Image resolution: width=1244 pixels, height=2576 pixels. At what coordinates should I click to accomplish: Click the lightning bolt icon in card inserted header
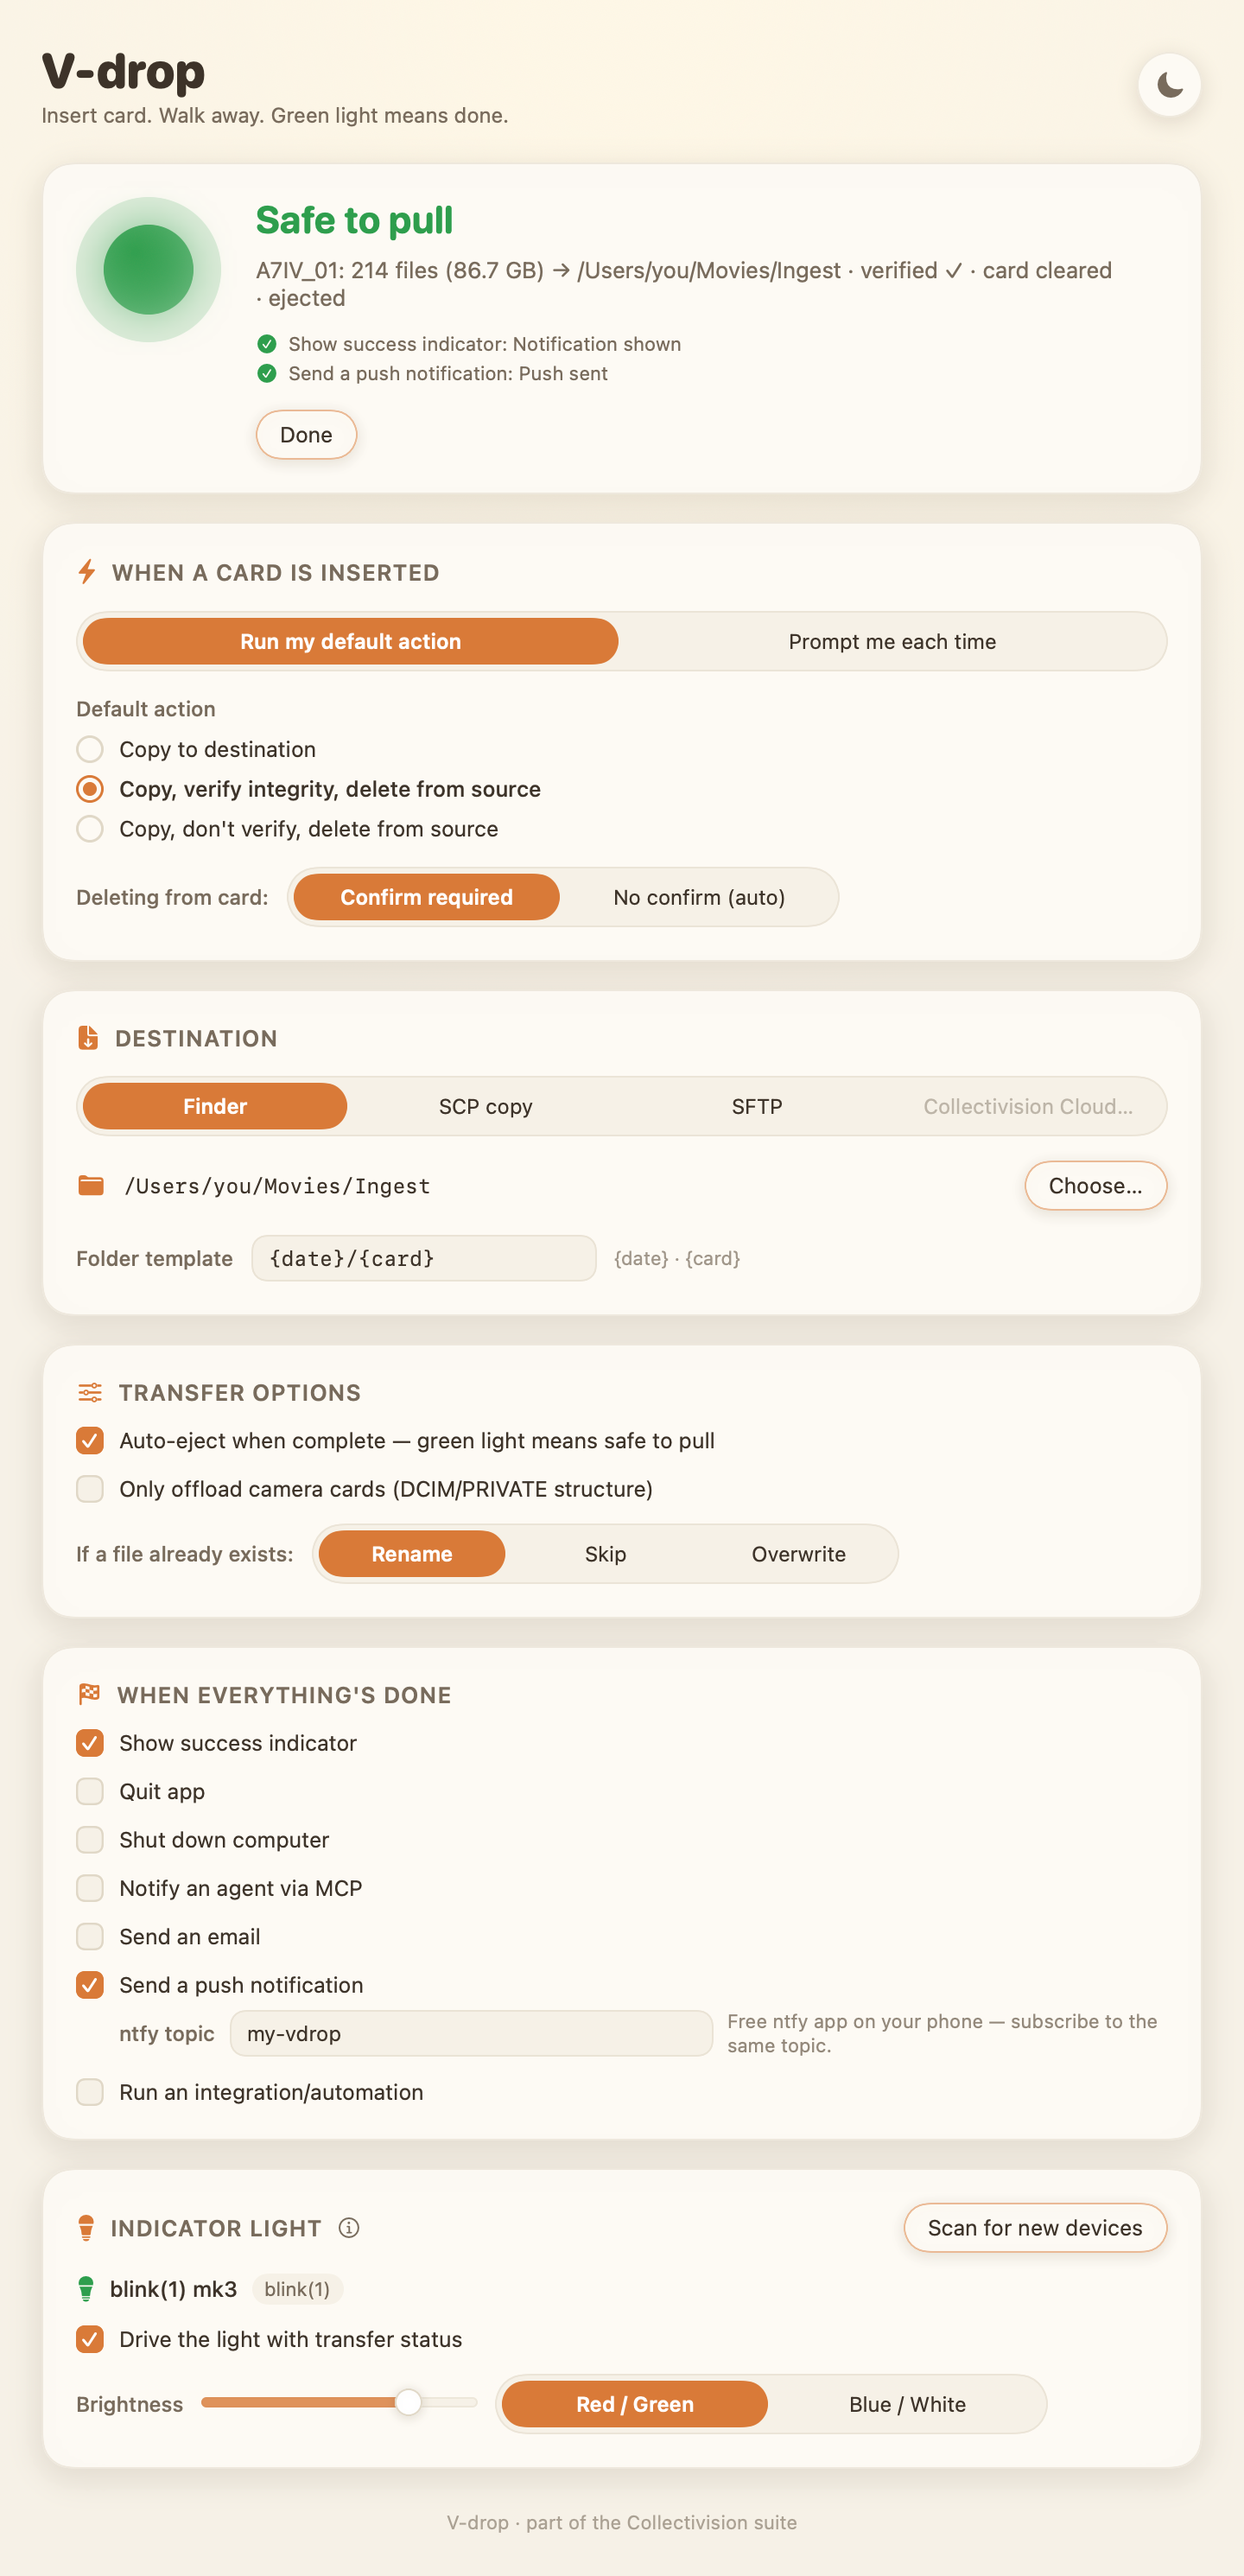pyautogui.click(x=87, y=572)
